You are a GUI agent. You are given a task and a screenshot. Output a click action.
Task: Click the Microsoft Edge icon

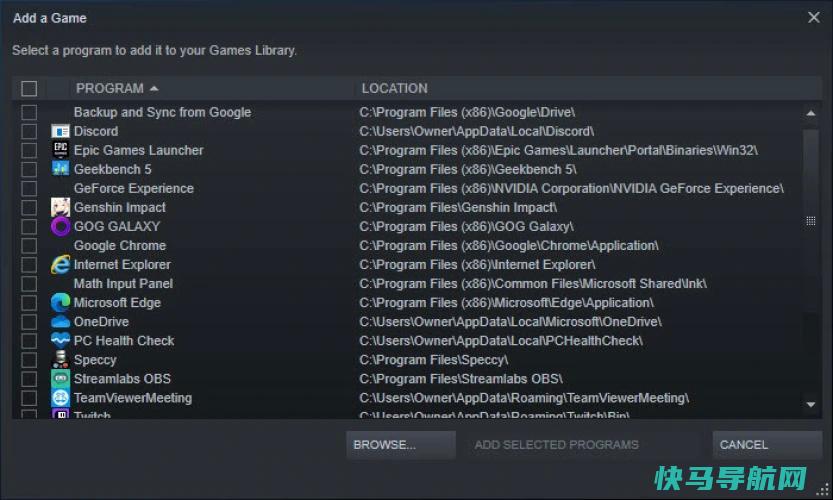click(60, 302)
